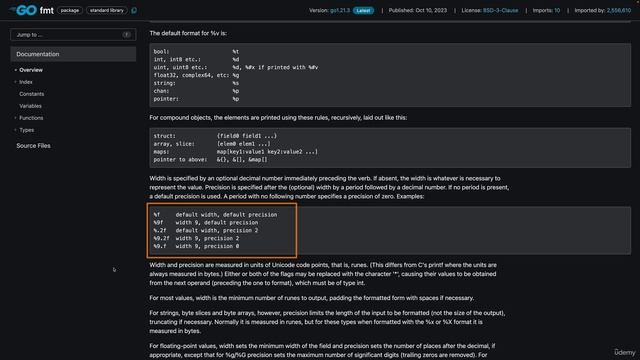Select Variables in the sidebar
640x360 pixels.
tap(30, 106)
